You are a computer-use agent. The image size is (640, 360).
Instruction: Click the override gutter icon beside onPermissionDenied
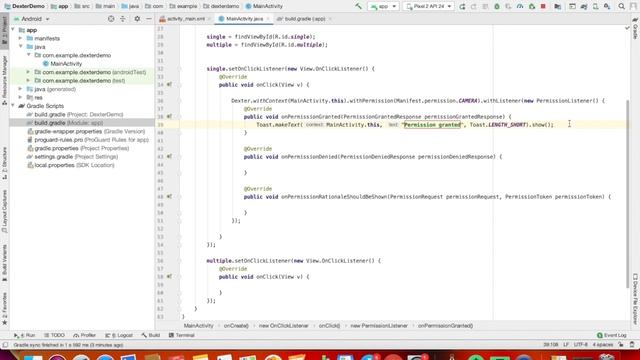click(169, 157)
